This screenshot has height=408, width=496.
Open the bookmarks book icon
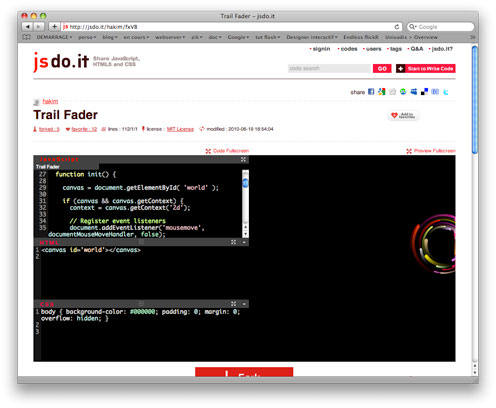click(26, 37)
